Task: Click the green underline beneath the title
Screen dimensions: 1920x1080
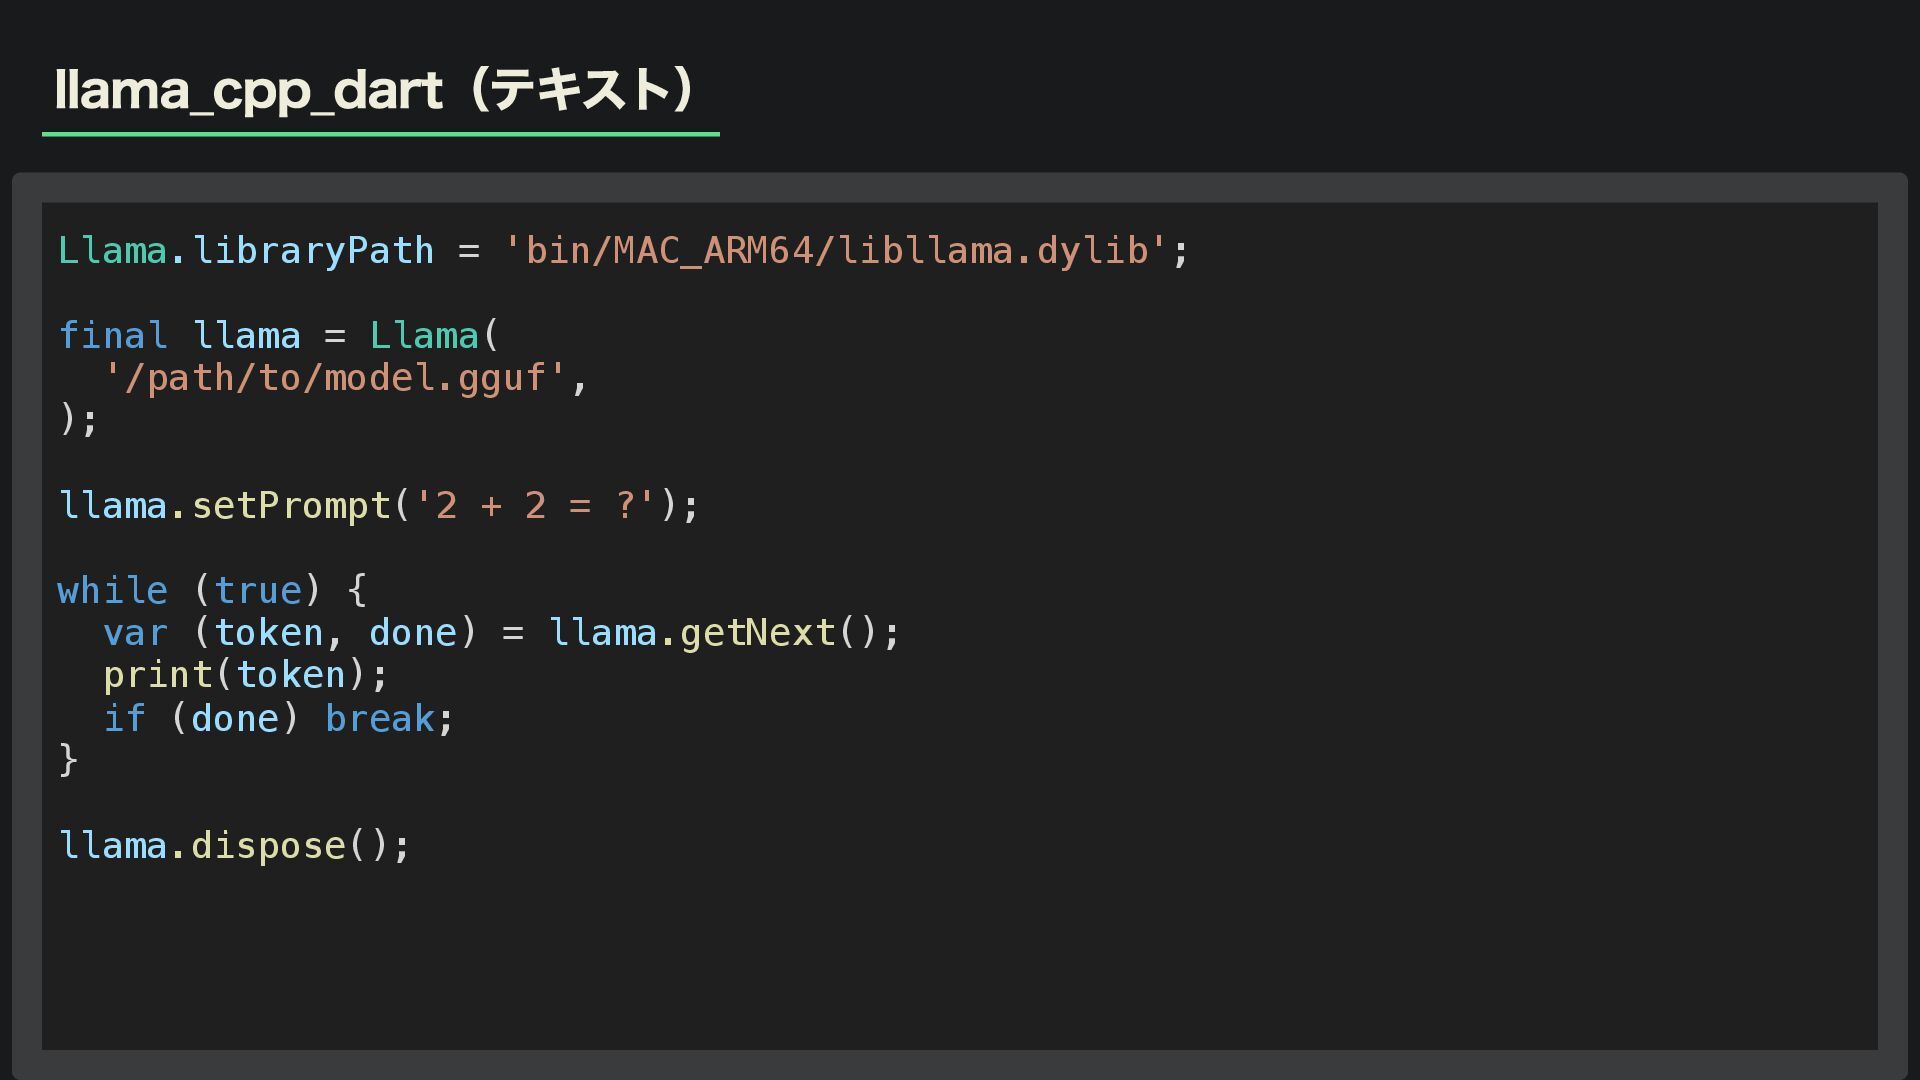Action: [x=380, y=133]
